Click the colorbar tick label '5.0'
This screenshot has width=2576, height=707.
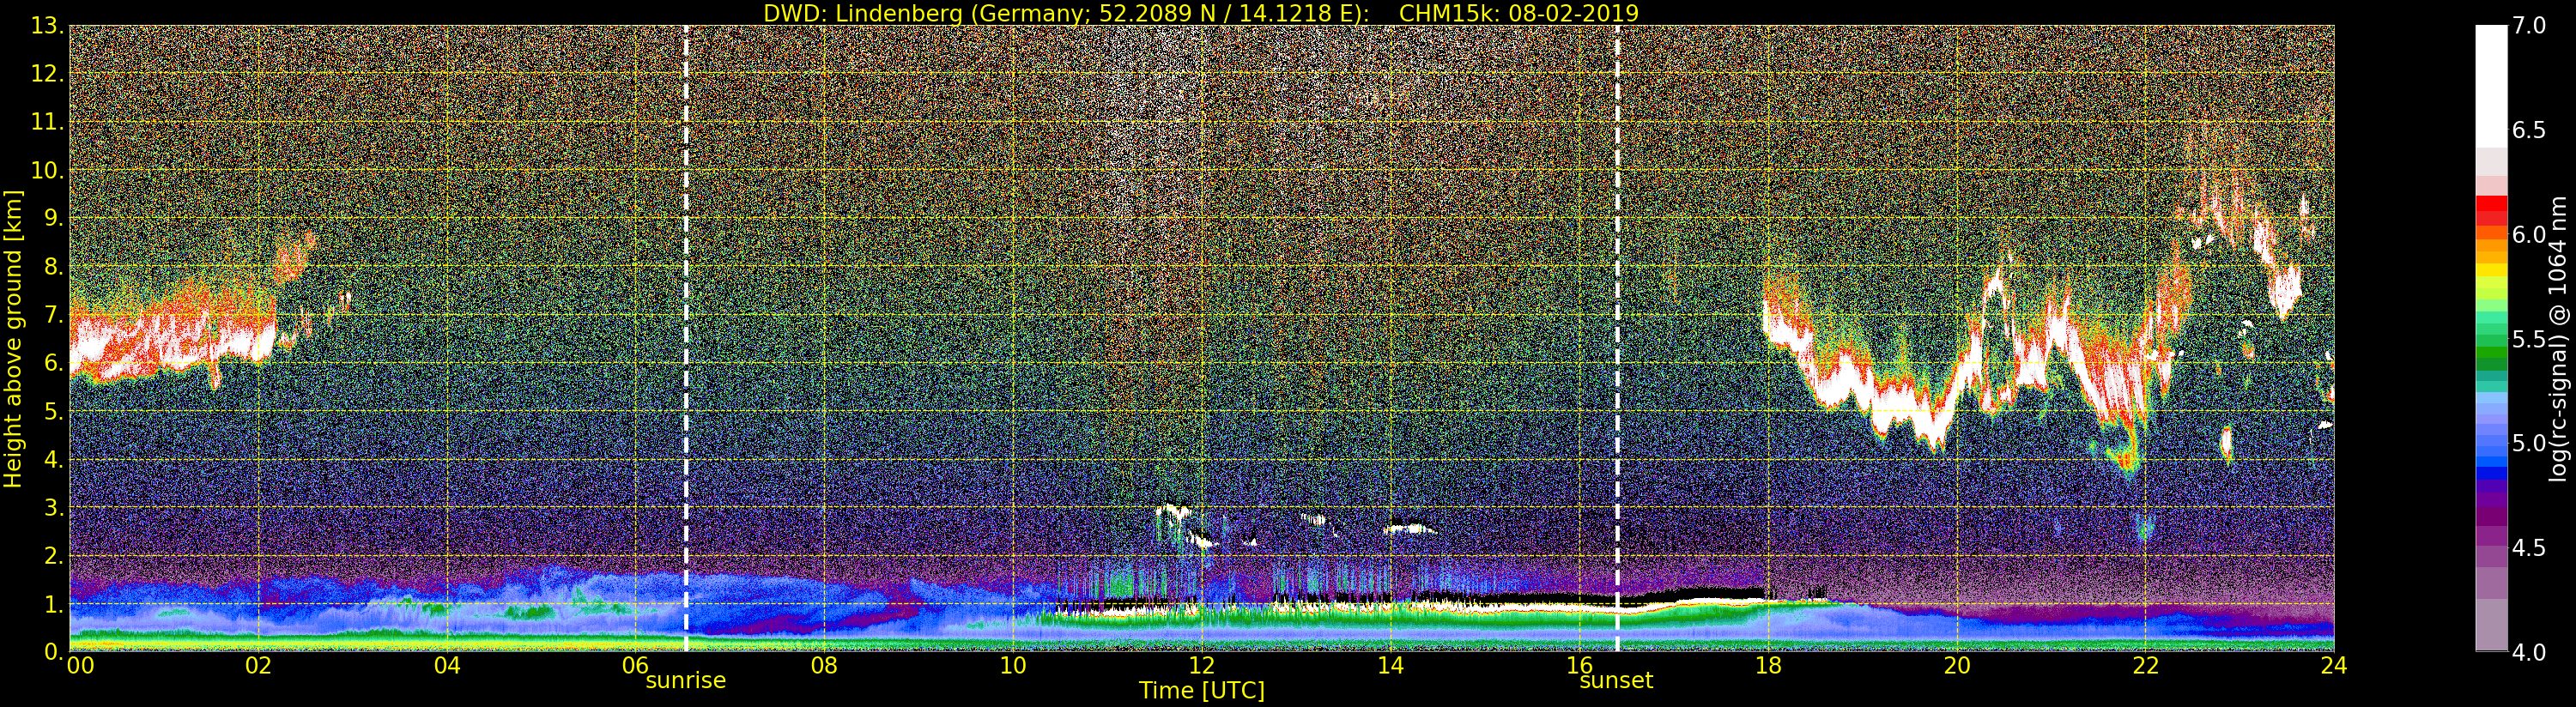tap(2529, 443)
